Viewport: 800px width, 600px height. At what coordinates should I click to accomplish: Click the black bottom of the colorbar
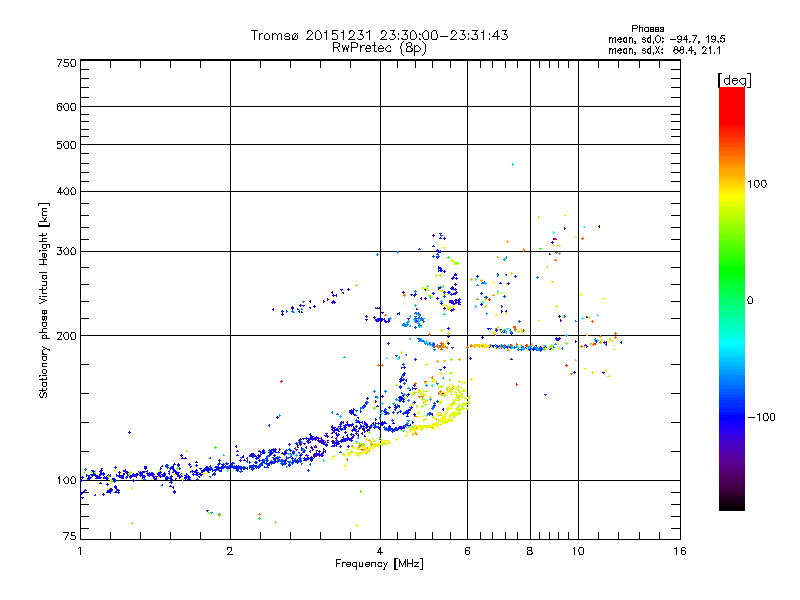click(732, 503)
